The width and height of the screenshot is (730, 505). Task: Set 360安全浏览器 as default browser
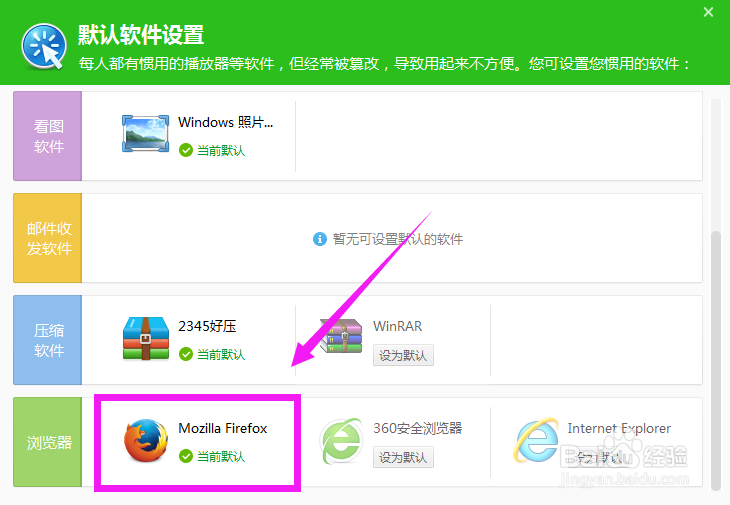403,458
